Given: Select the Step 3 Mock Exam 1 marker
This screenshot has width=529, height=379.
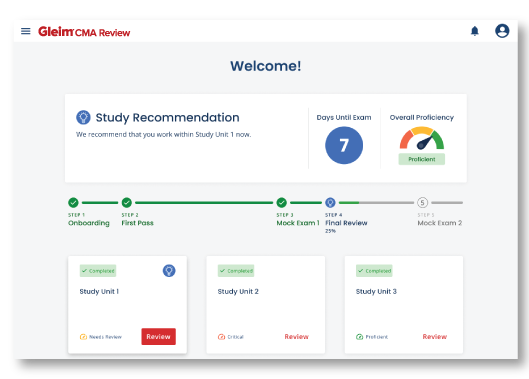Looking at the screenshot, I should point(282,202).
